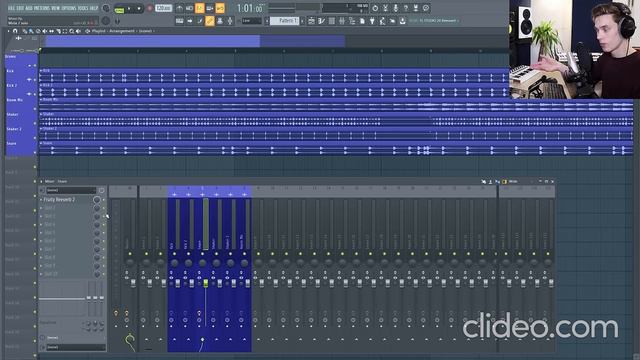Mute the Shaker 2 mixer insert
Screen dimensions: 640x360
point(230,254)
